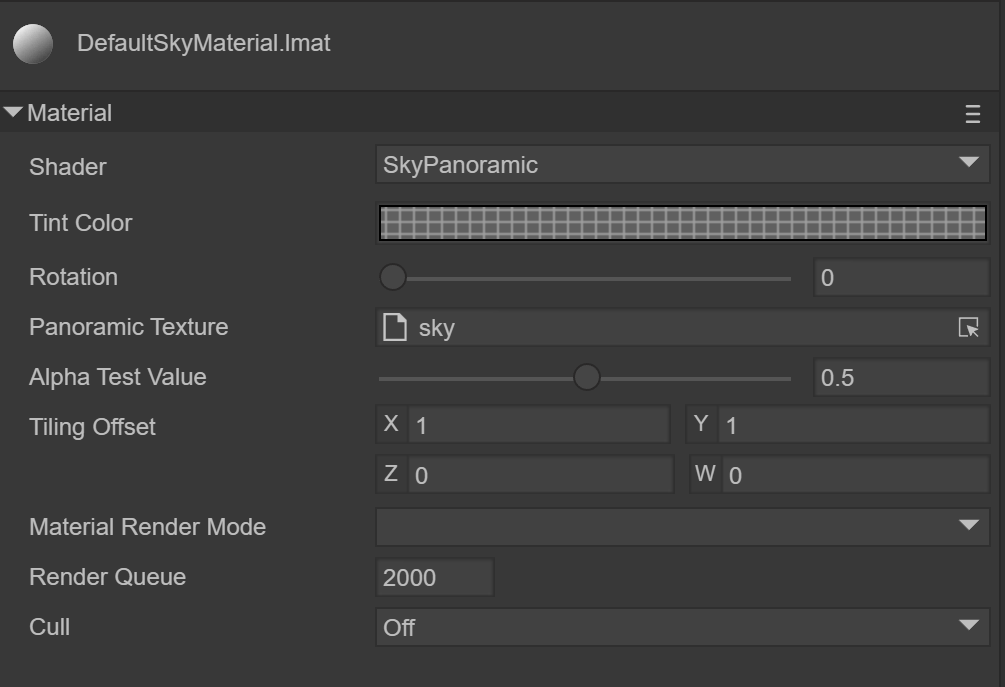Click the texture picker icon for Panoramic Texture
The height and width of the screenshot is (687, 1005).
point(968,328)
